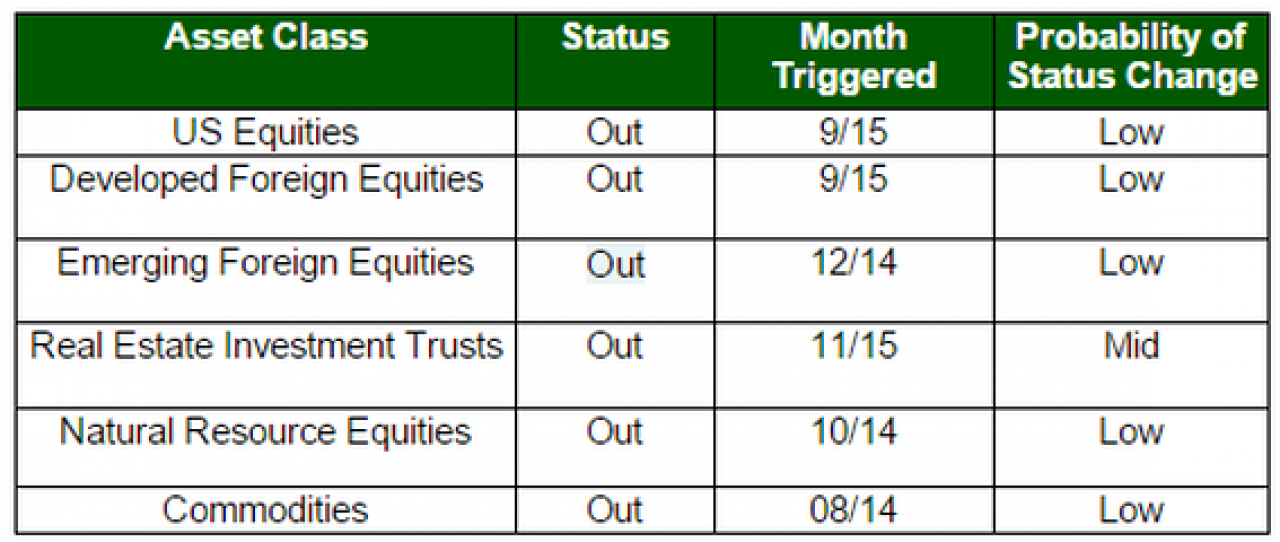Click the highlighted Out status for Emerging Equities
This screenshot has width=1280, height=542.
click(615, 264)
